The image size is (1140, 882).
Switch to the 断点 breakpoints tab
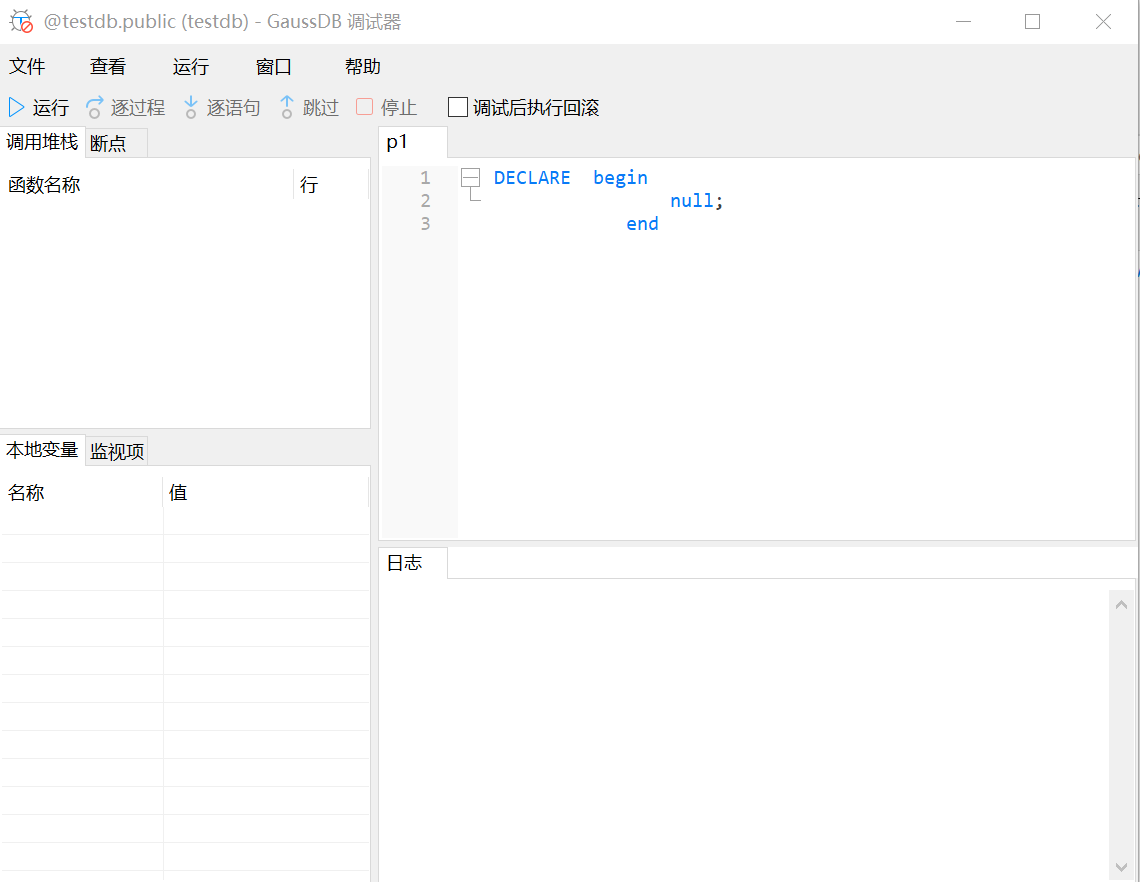coord(109,144)
